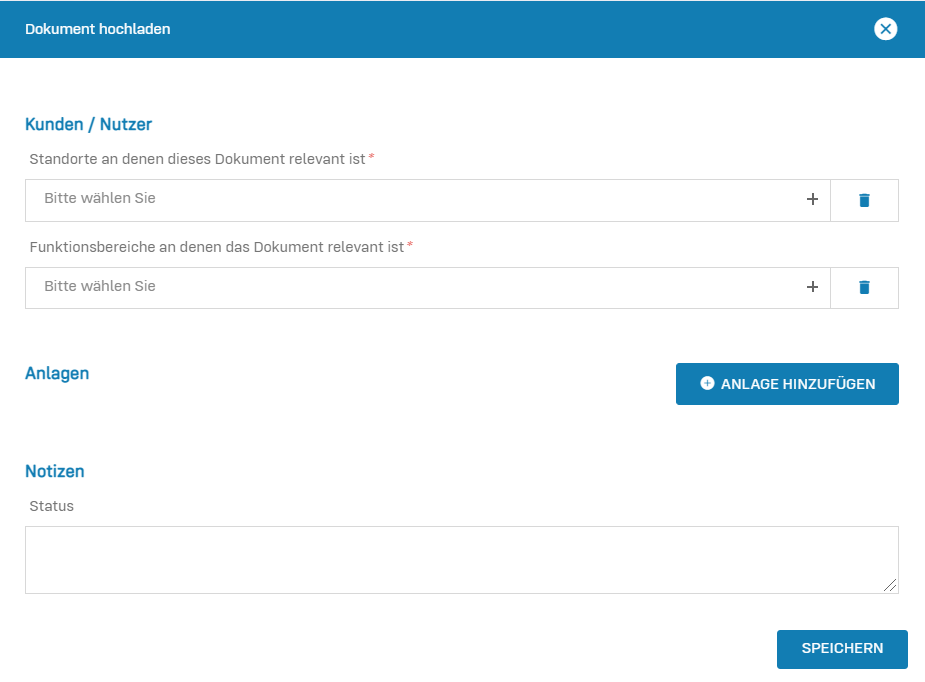925x682 pixels.
Task: Close the Dokument hochladen dialog
Action: point(885,29)
